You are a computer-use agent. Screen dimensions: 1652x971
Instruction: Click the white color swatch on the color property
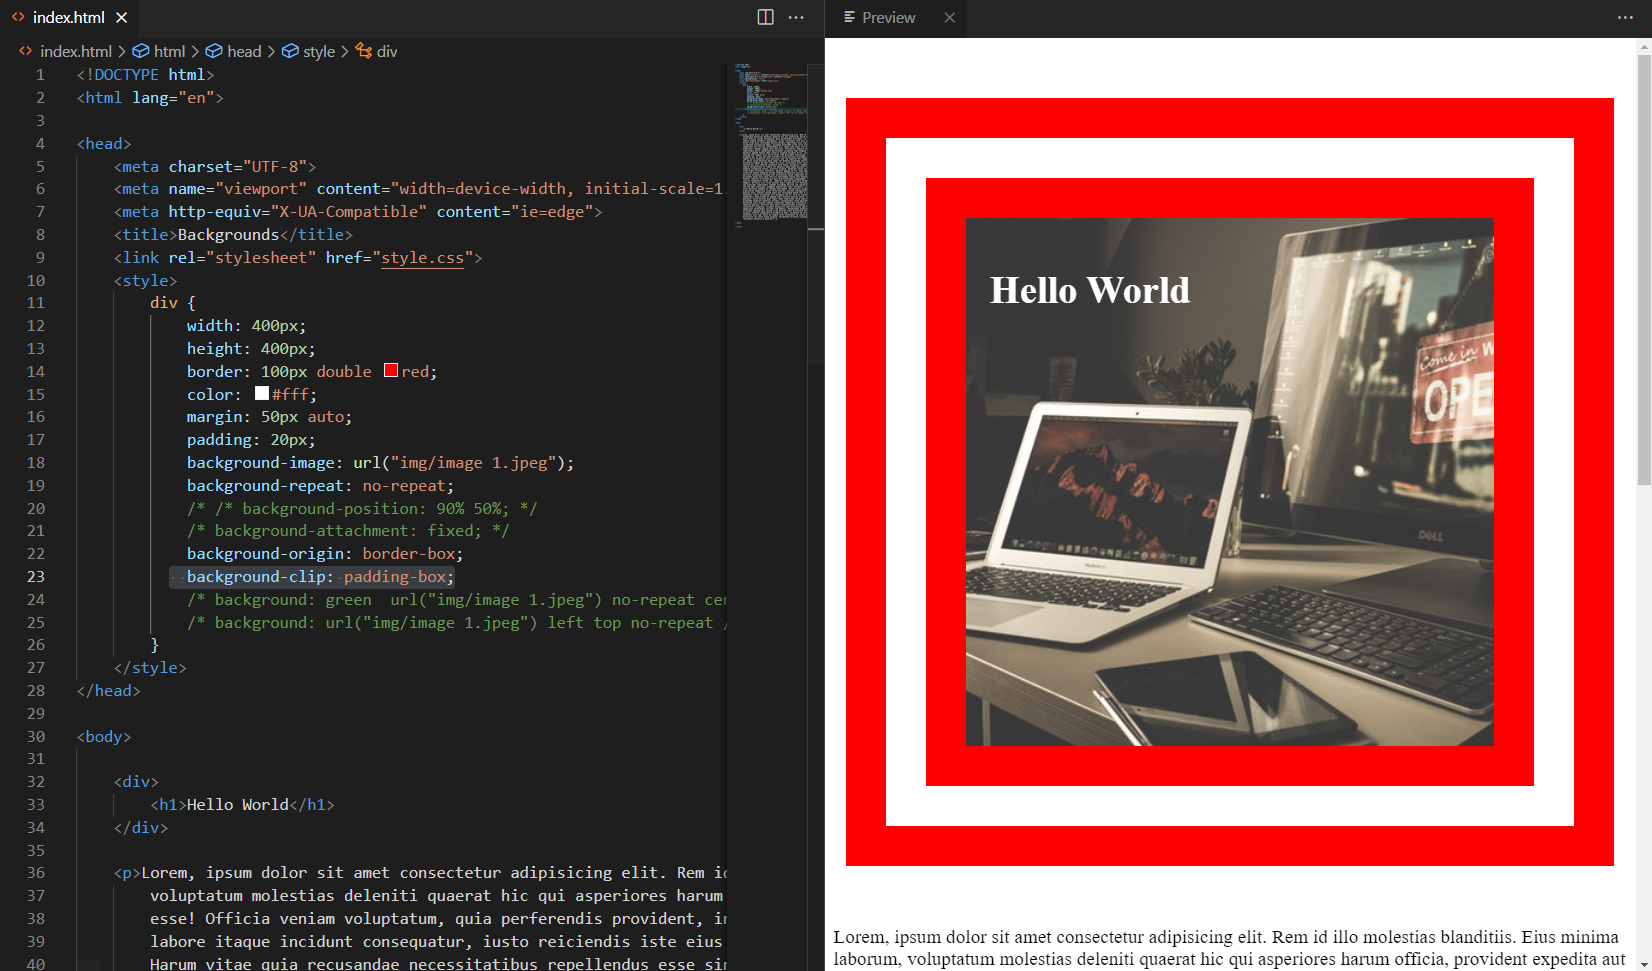click(x=262, y=393)
